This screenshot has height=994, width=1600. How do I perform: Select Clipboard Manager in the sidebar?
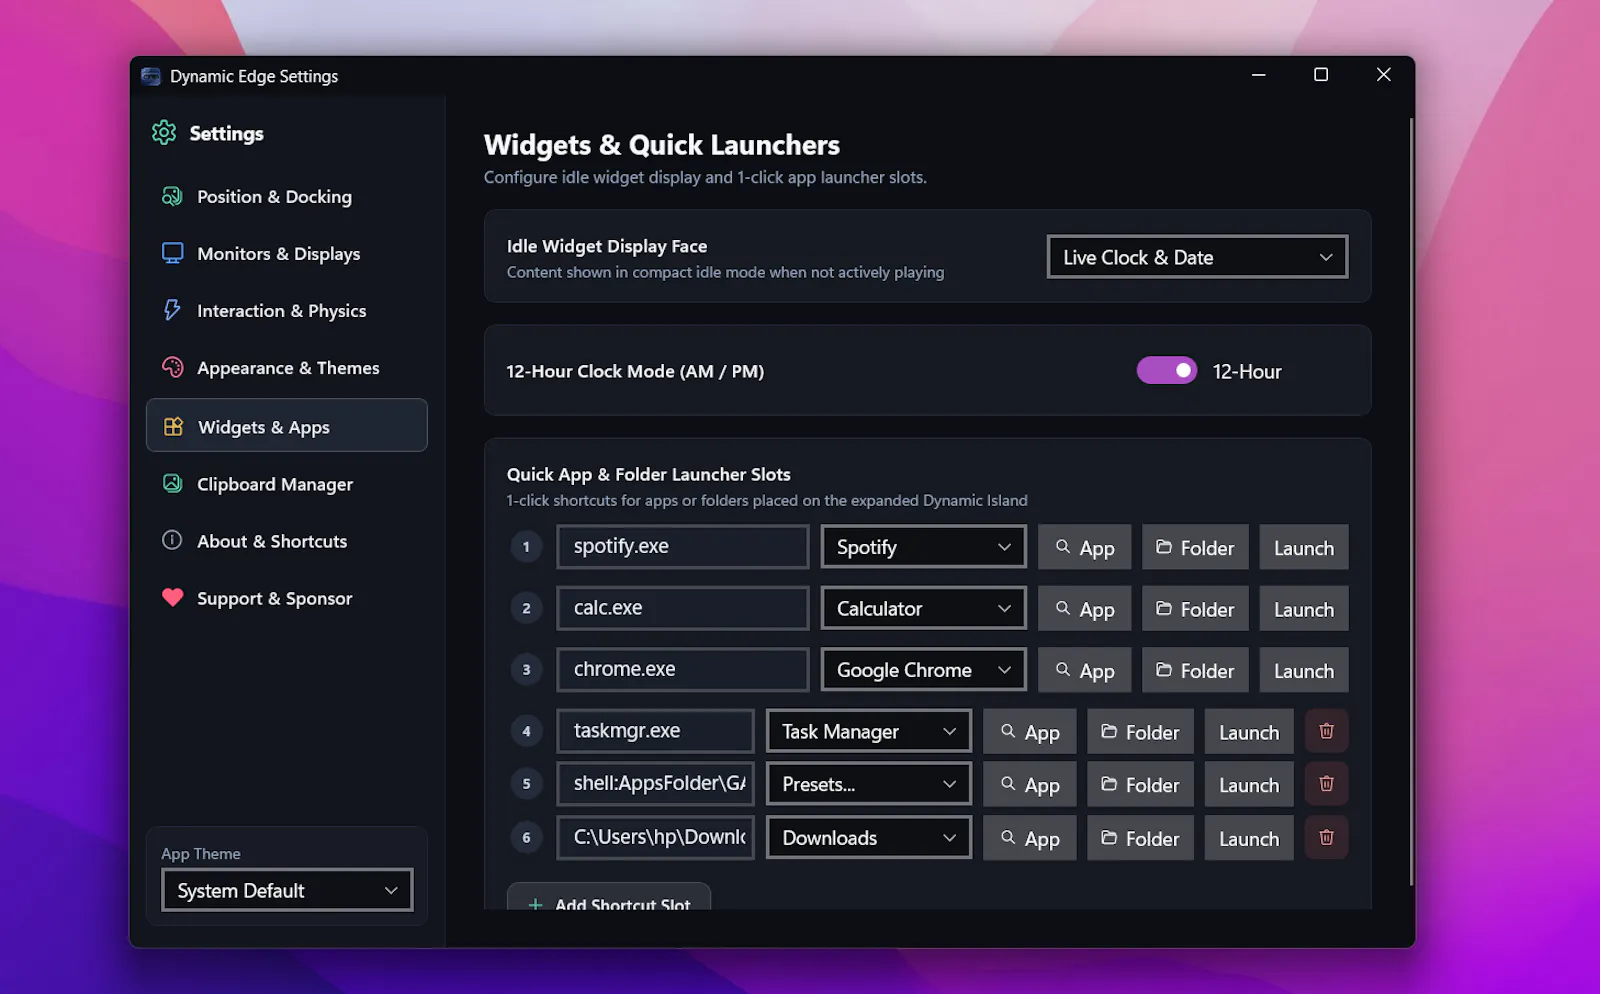287,483
